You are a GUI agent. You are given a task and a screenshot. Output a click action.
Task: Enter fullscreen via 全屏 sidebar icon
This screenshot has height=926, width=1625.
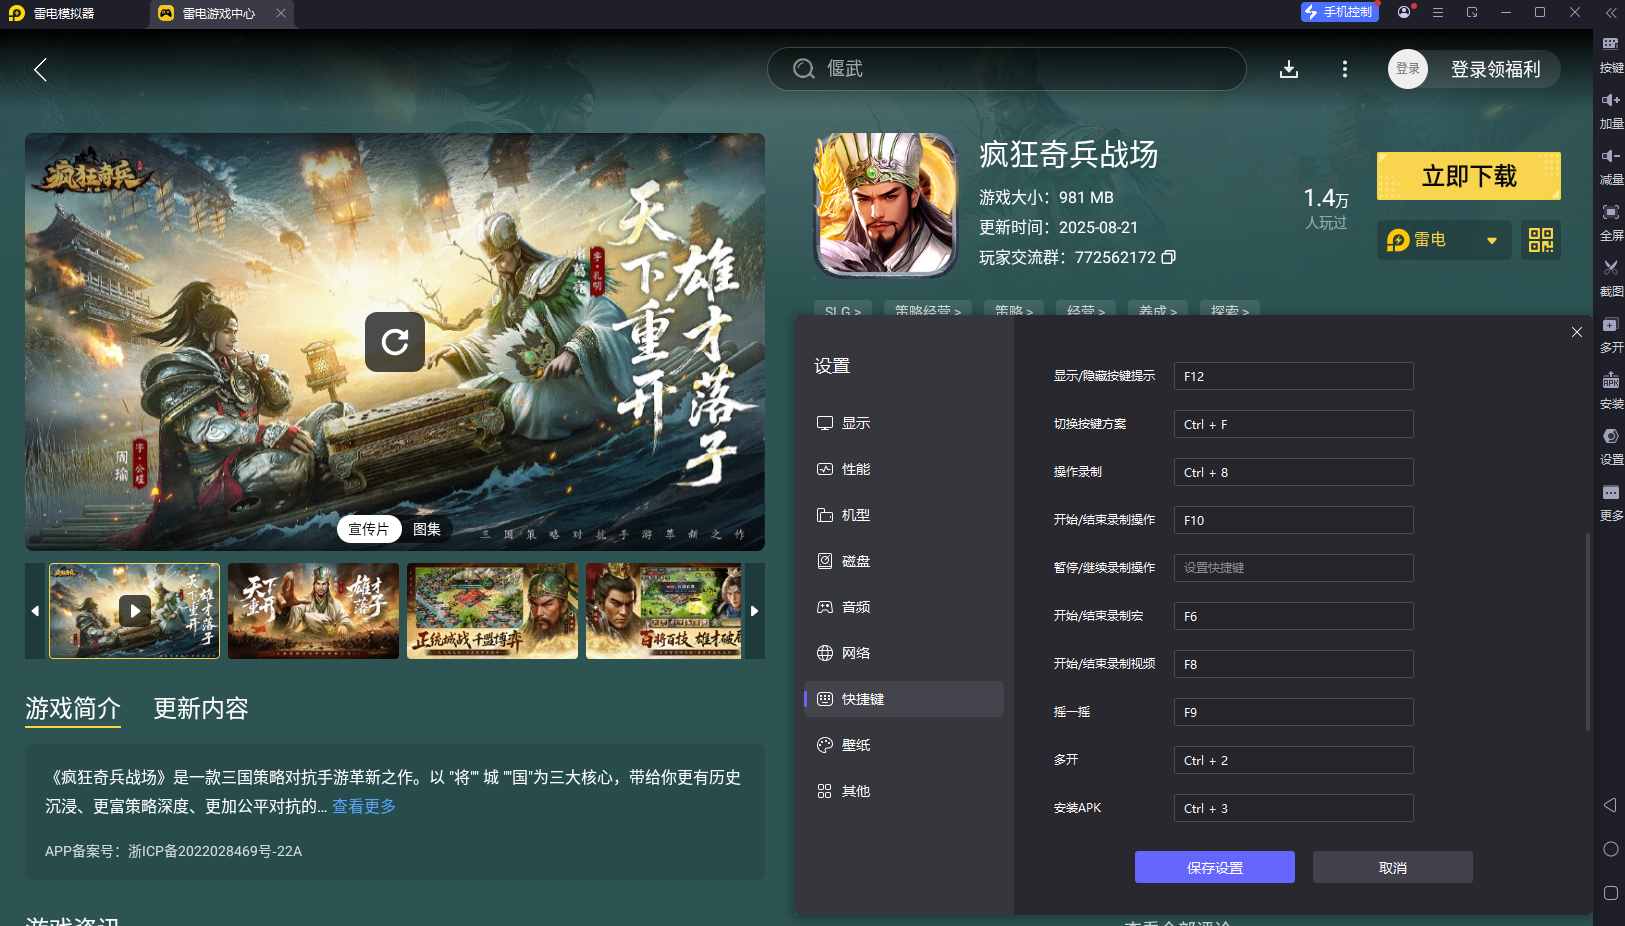1611,222
